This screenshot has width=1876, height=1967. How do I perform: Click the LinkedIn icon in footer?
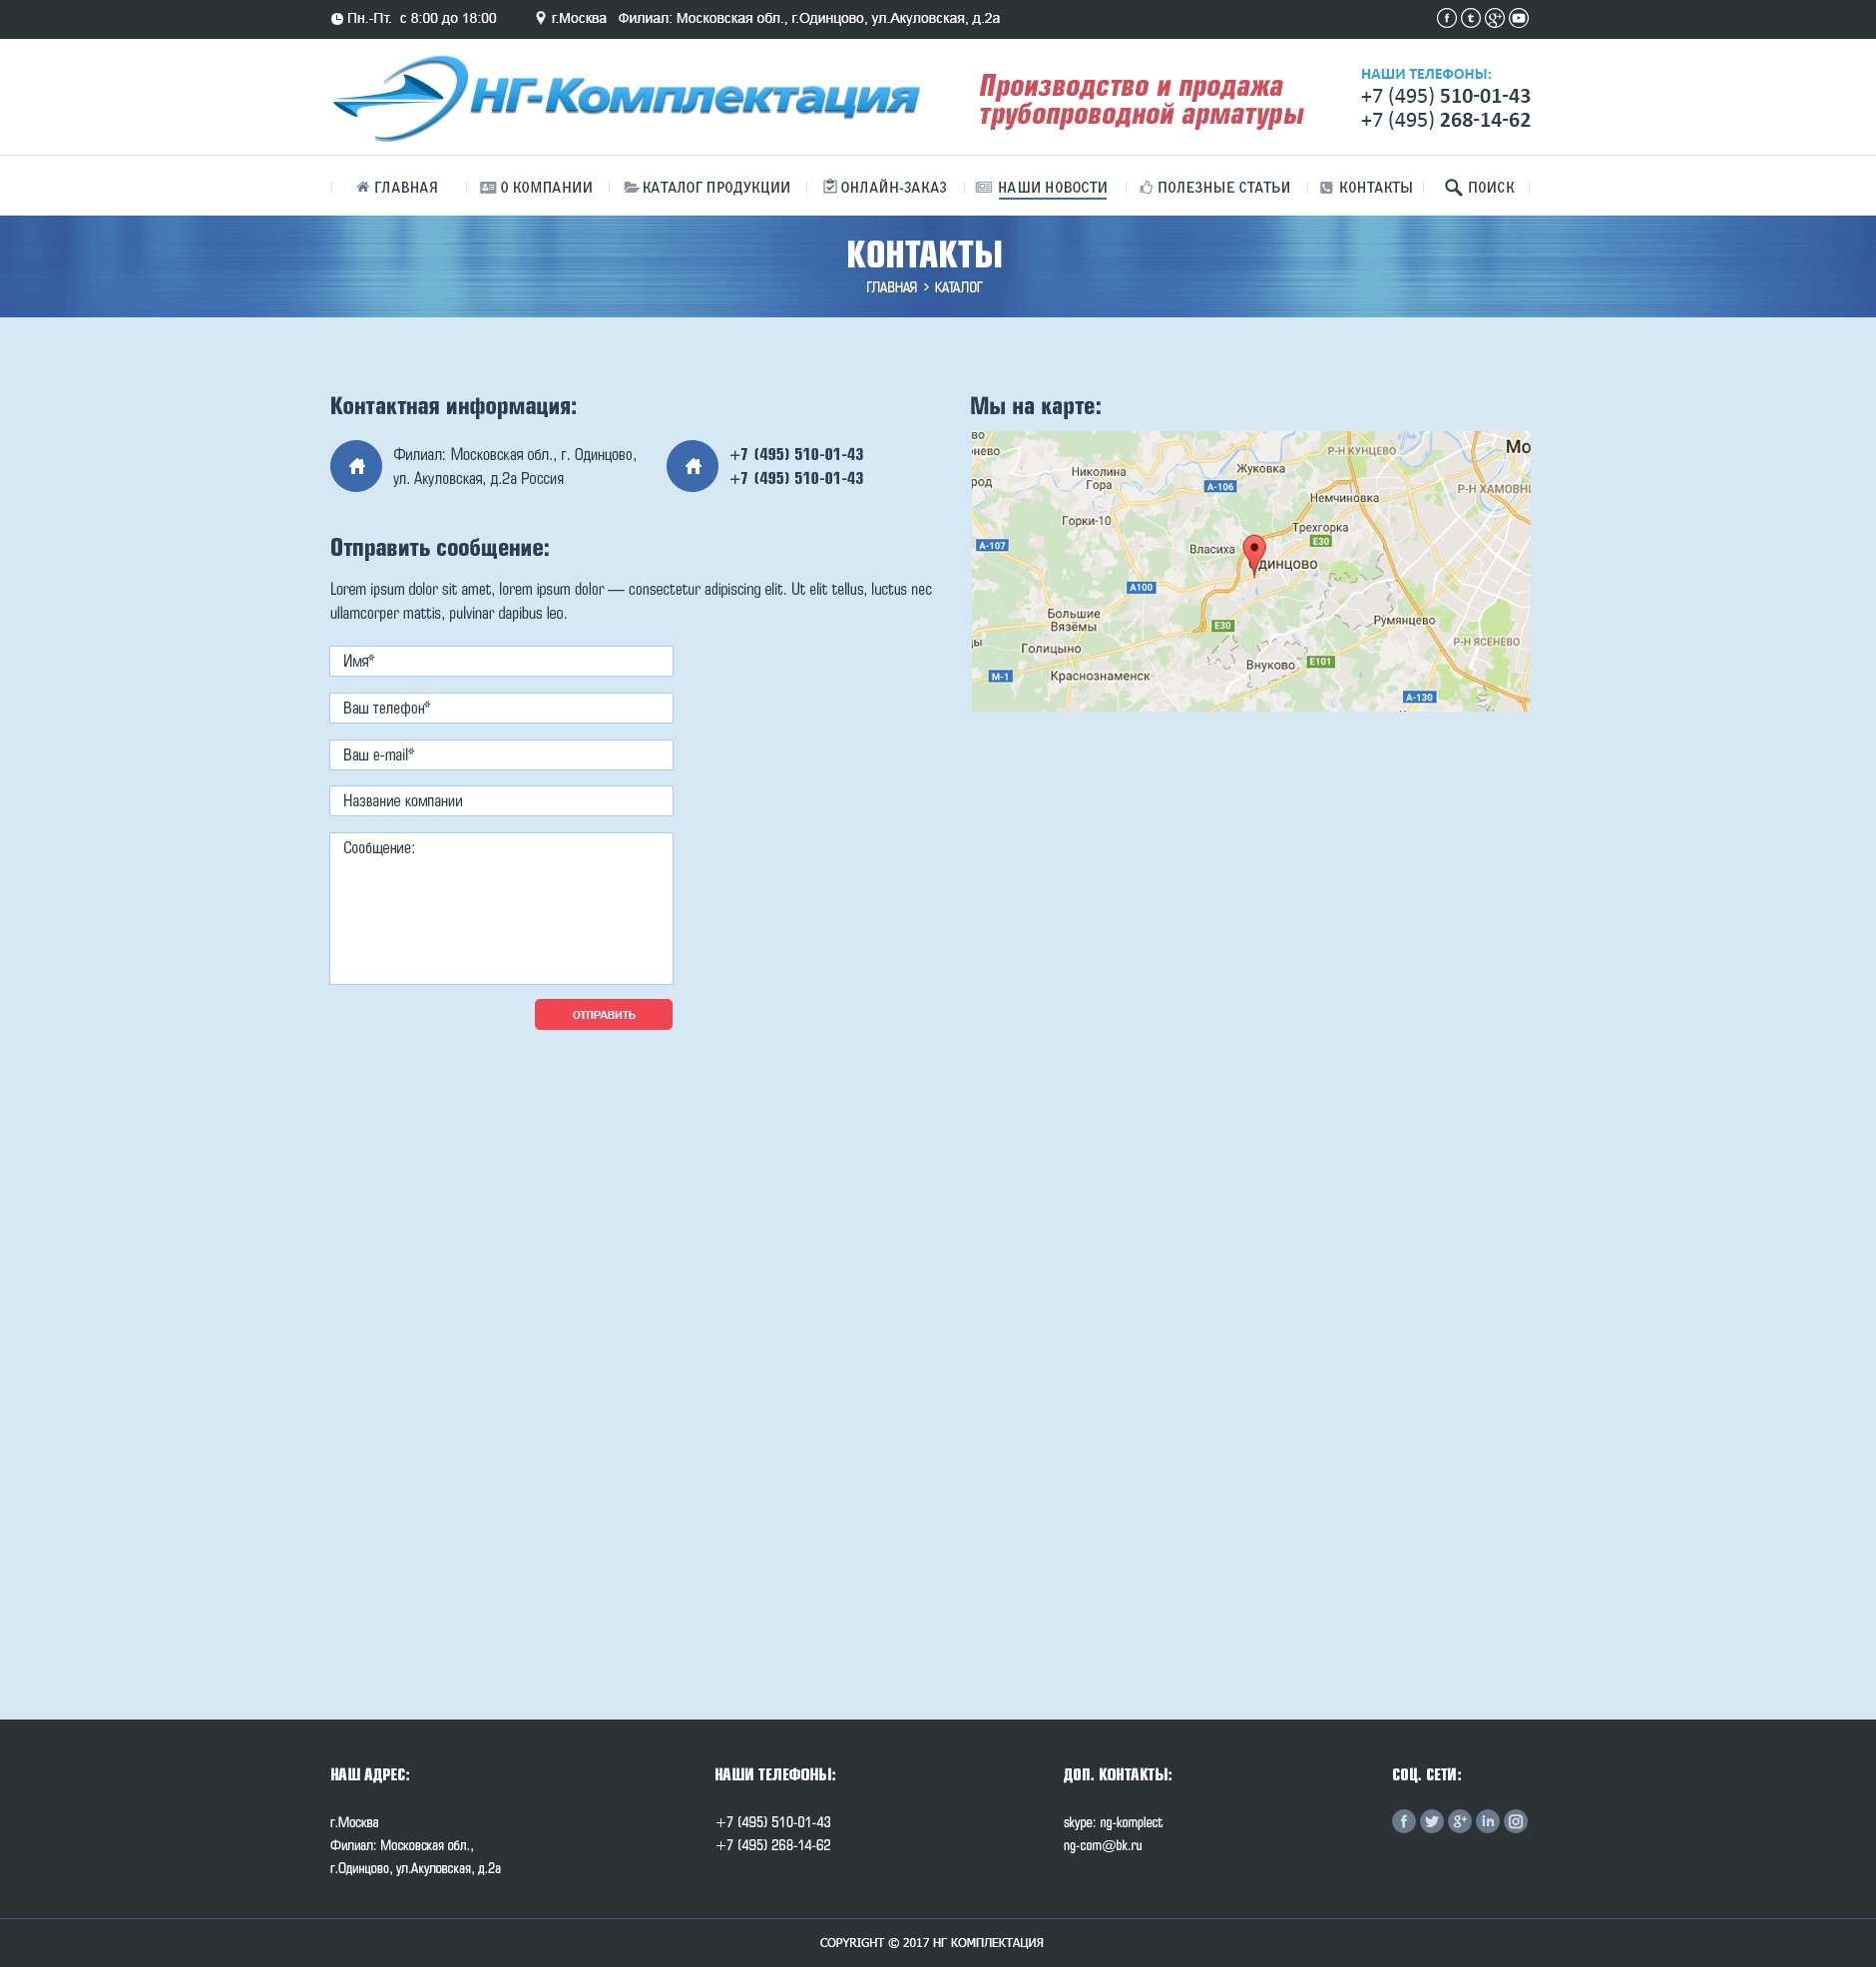(1487, 1821)
